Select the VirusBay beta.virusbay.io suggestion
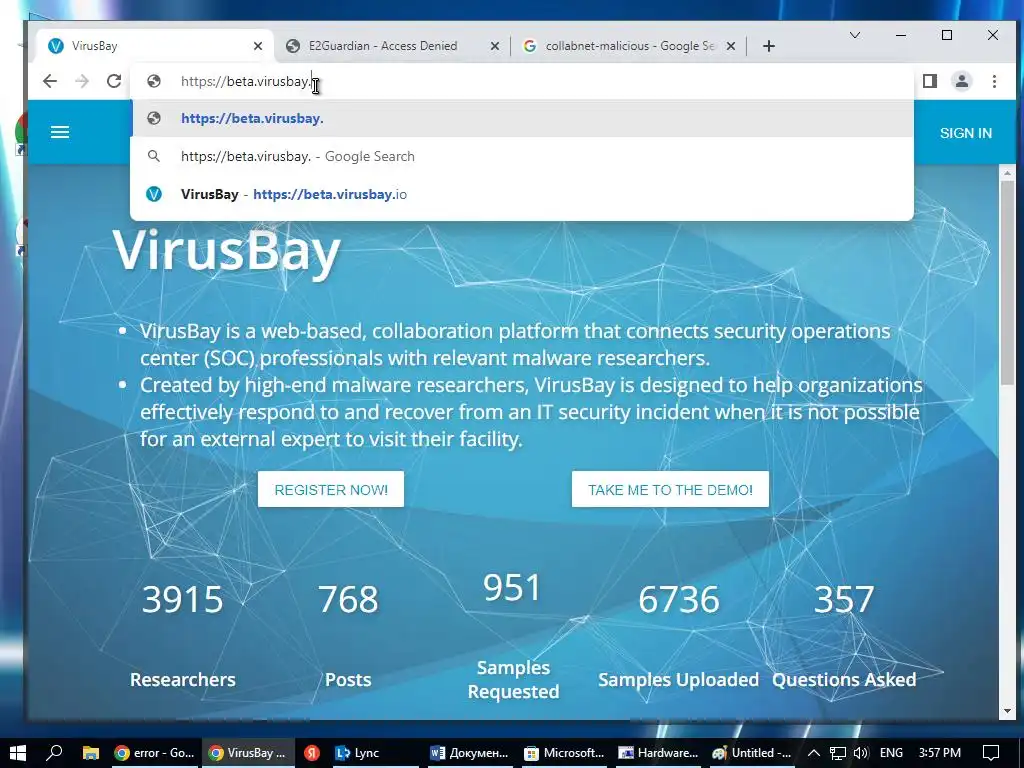This screenshot has height=768, width=1024. pyautogui.click(x=522, y=194)
